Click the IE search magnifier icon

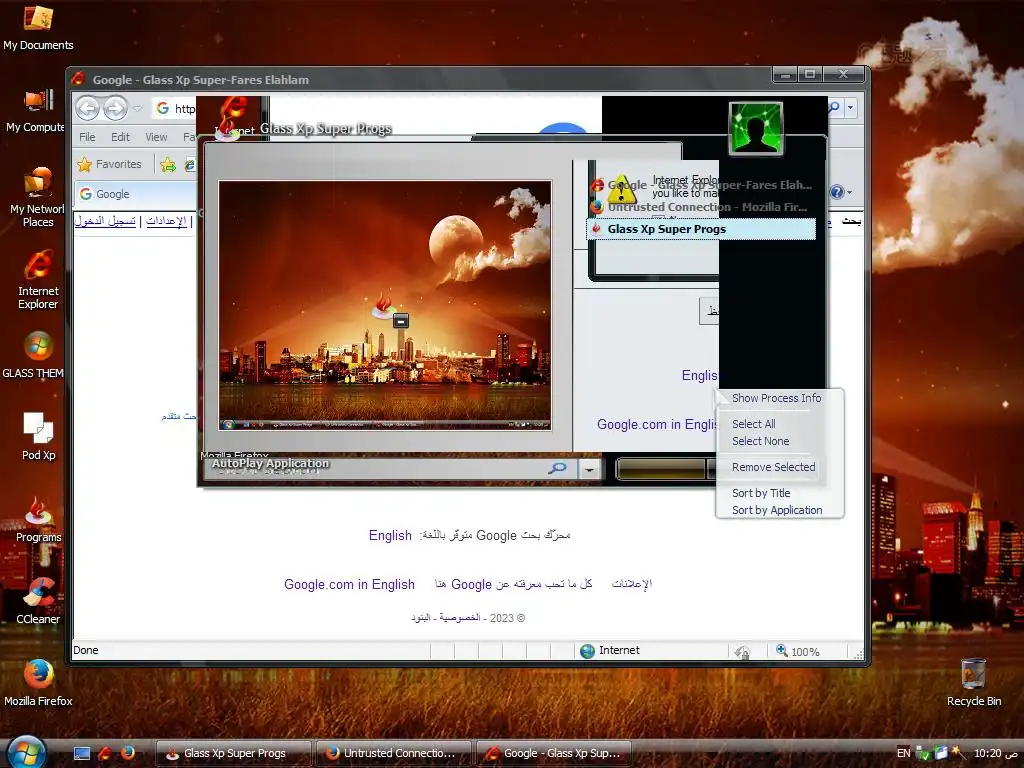(834, 107)
